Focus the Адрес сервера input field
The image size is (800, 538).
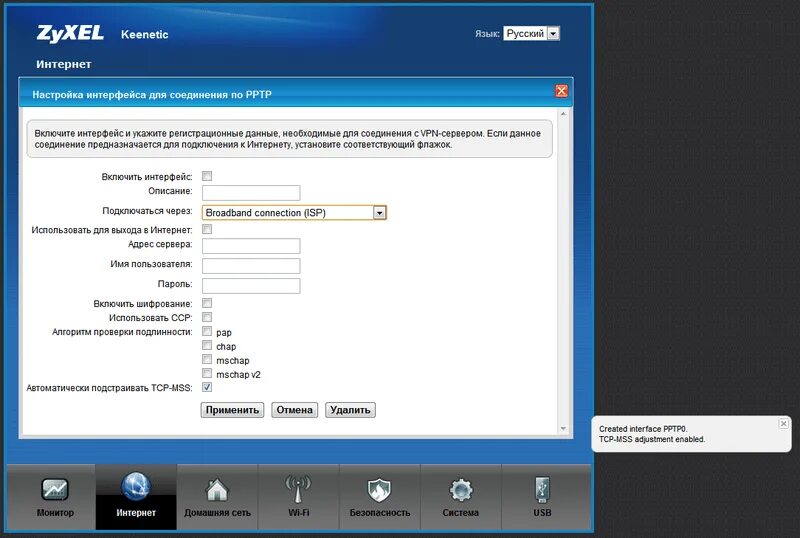[x=251, y=246]
